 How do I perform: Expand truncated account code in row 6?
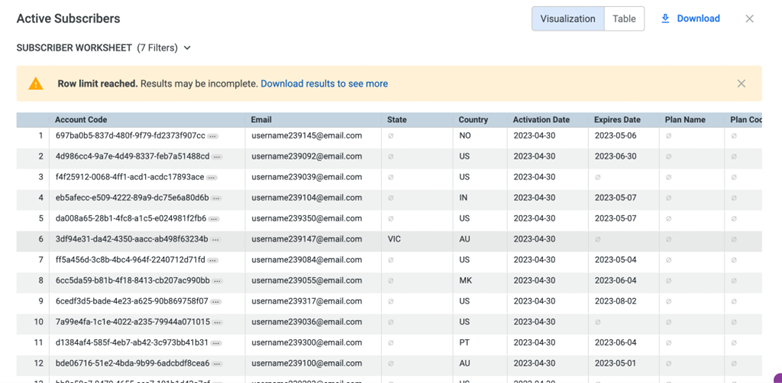(x=215, y=240)
